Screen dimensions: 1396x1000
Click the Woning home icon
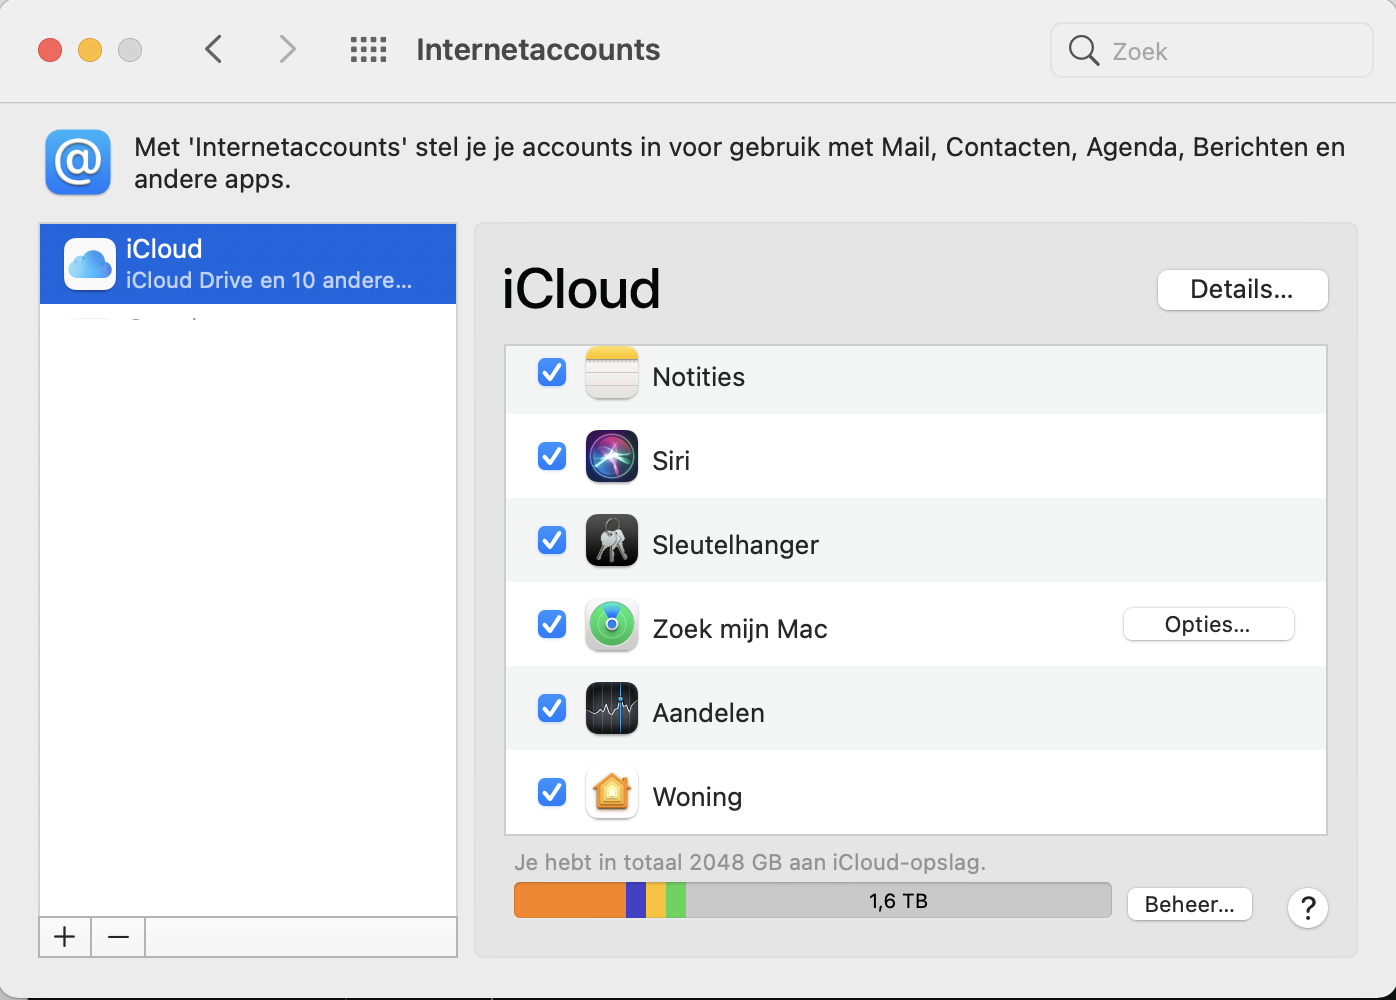(x=611, y=793)
